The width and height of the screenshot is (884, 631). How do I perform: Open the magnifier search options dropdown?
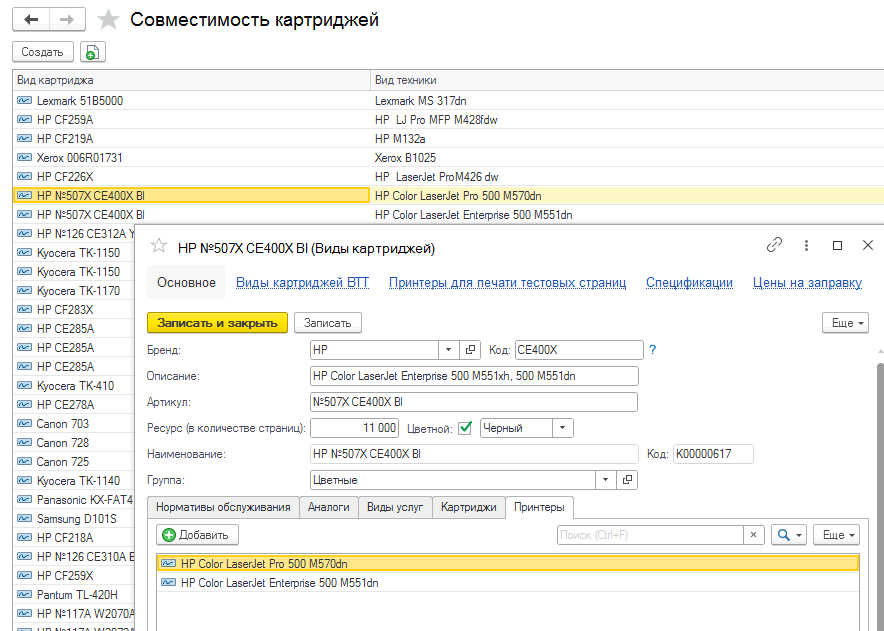pos(789,535)
